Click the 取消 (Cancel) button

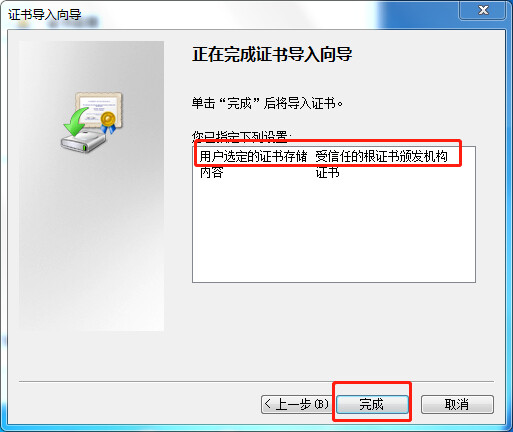tap(457, 404)
